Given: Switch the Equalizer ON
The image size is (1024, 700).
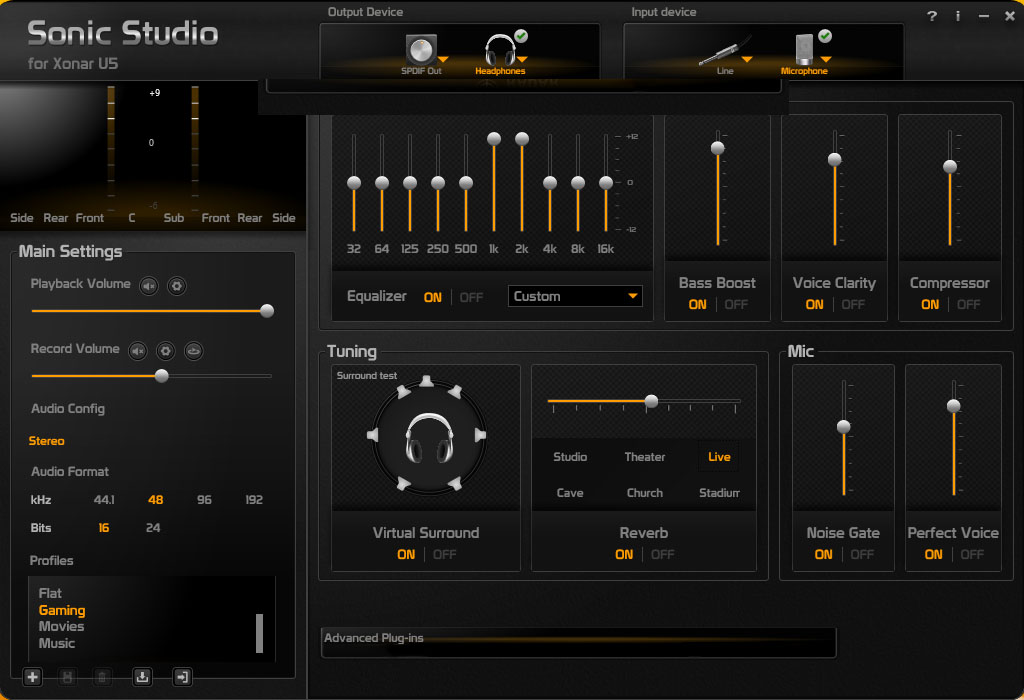Looking at the screenshot, I should (432, 298).
